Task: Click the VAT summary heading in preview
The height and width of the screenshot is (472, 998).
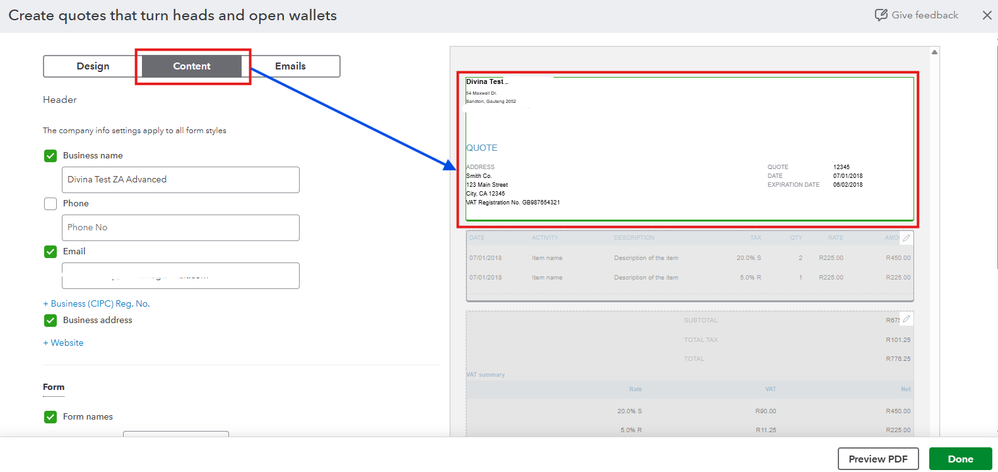Action: coord(486,375)
